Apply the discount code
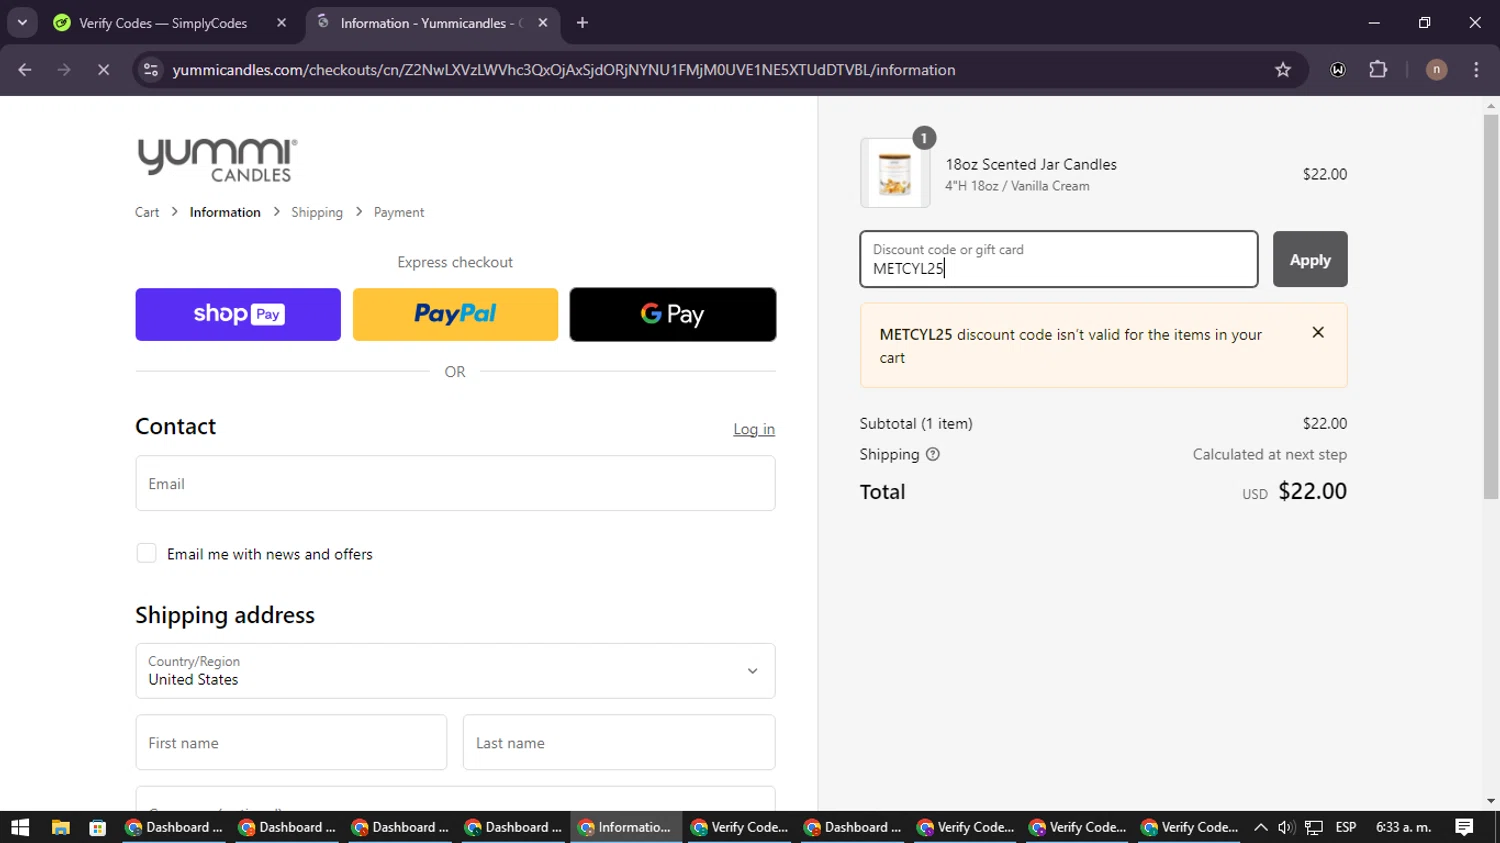The height and width of the screenshot is (843, 1500). tap(1310, 259)
